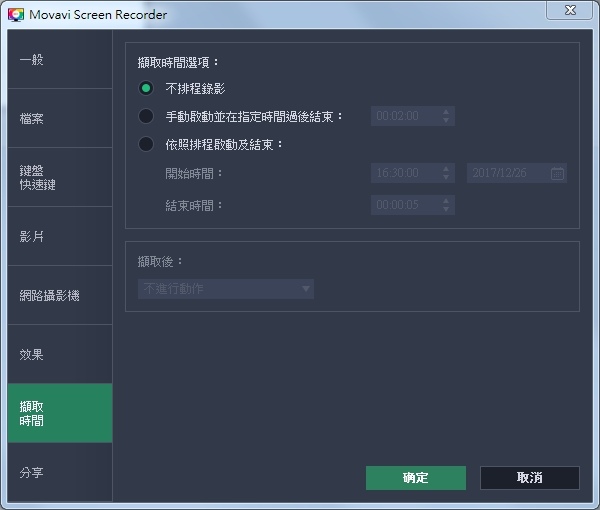Screen dimensions: 600x510
Task: Decrease the 00:00:05 end time with down arrow
Action: (446, 209)
